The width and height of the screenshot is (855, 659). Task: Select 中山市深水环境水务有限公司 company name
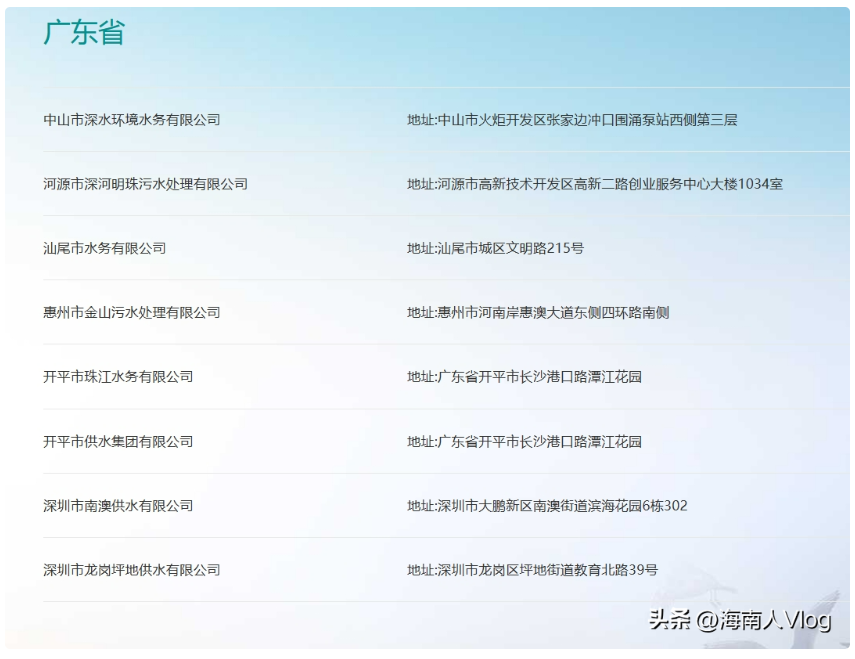(131, 120)
